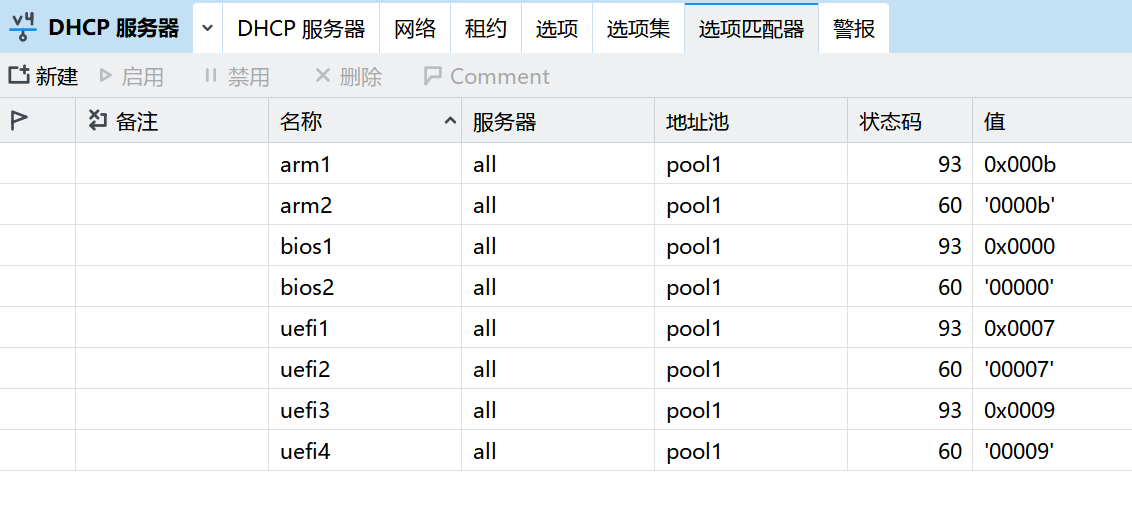Viewport: 1132px width, 518px height.
Task: Click the flag column header icon
Action: 19,121
